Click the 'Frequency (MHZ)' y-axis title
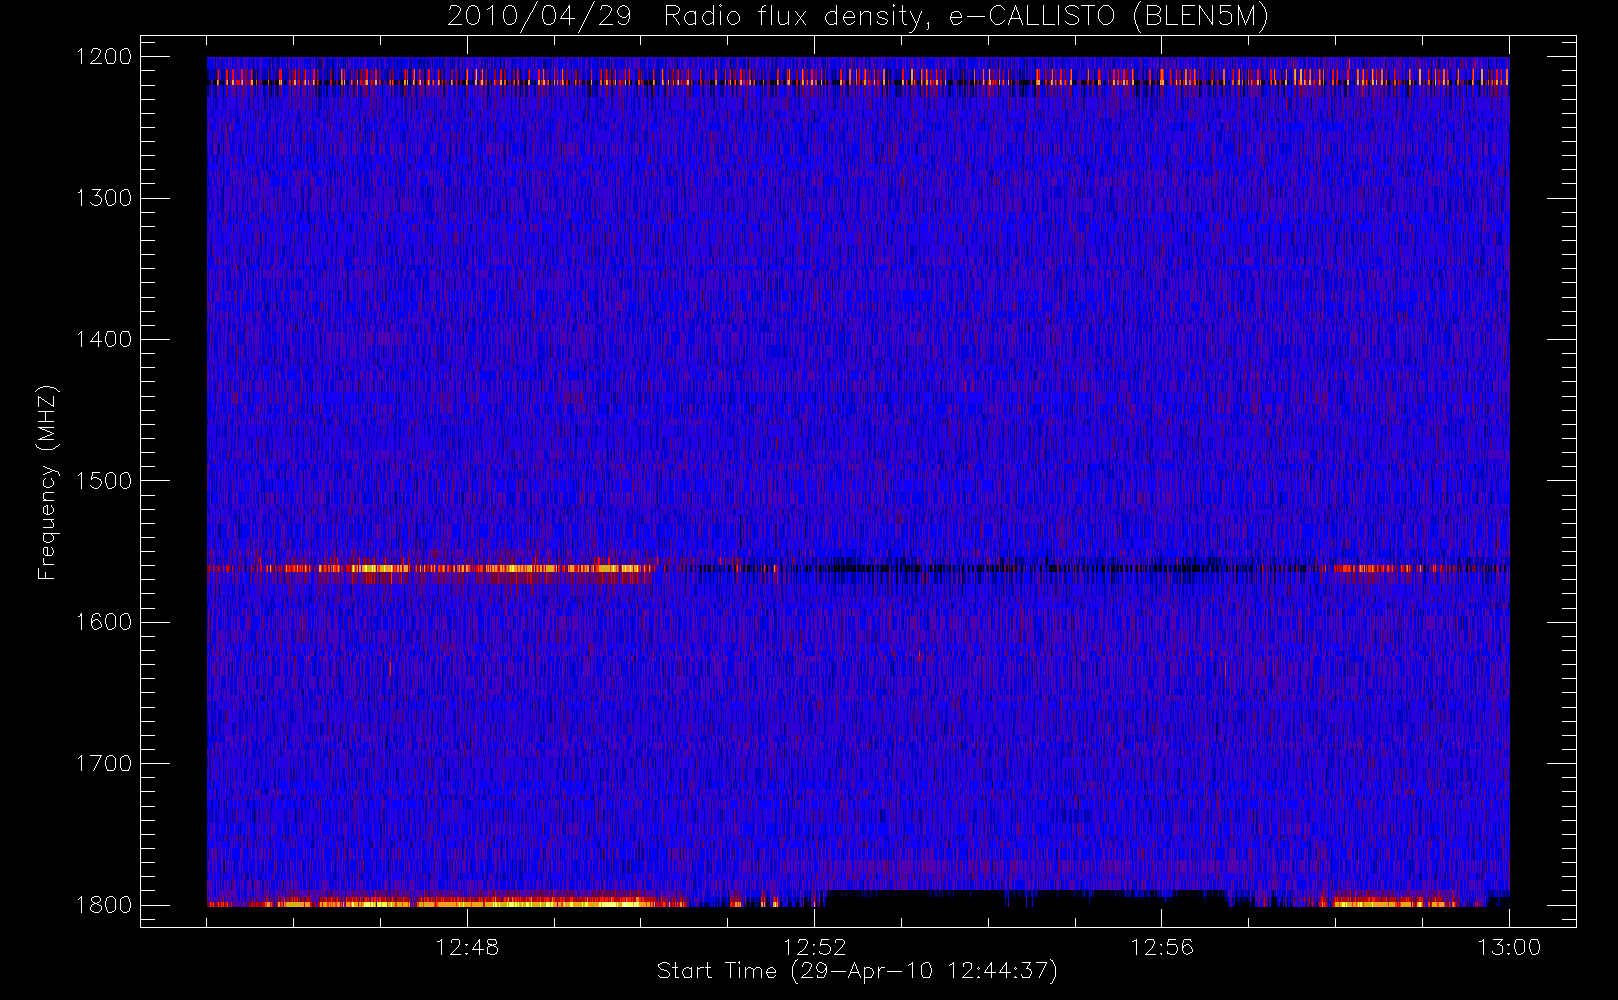 pyautogui.click(x=47, y=482)
